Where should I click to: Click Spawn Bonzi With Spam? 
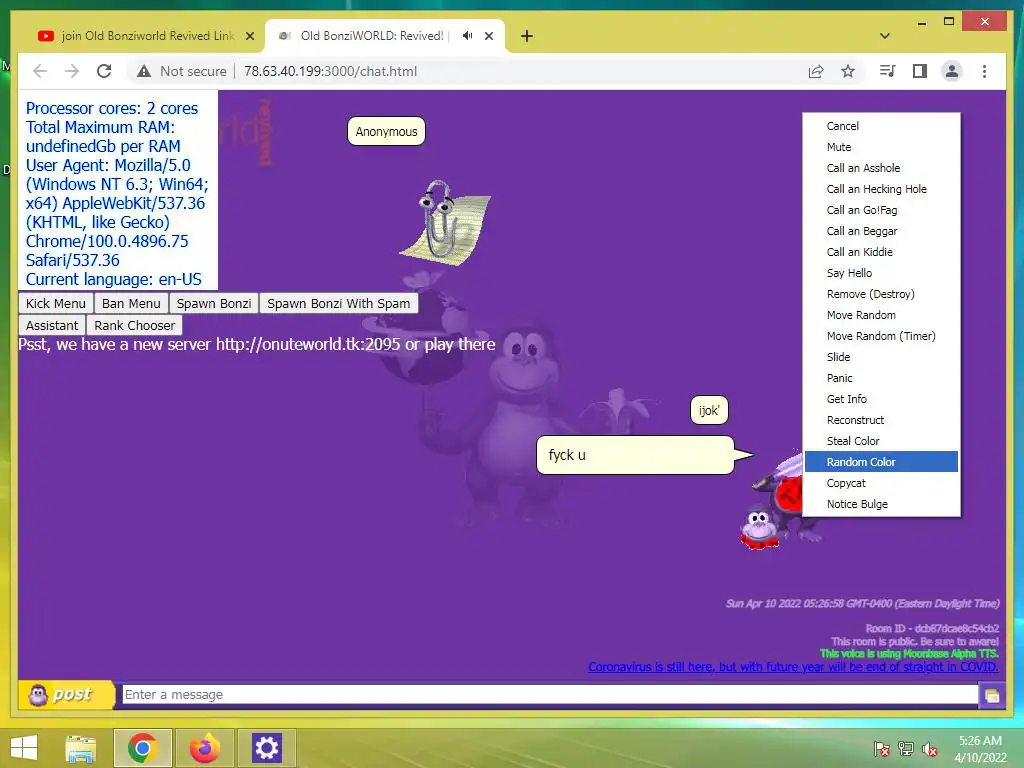point(339,304)
